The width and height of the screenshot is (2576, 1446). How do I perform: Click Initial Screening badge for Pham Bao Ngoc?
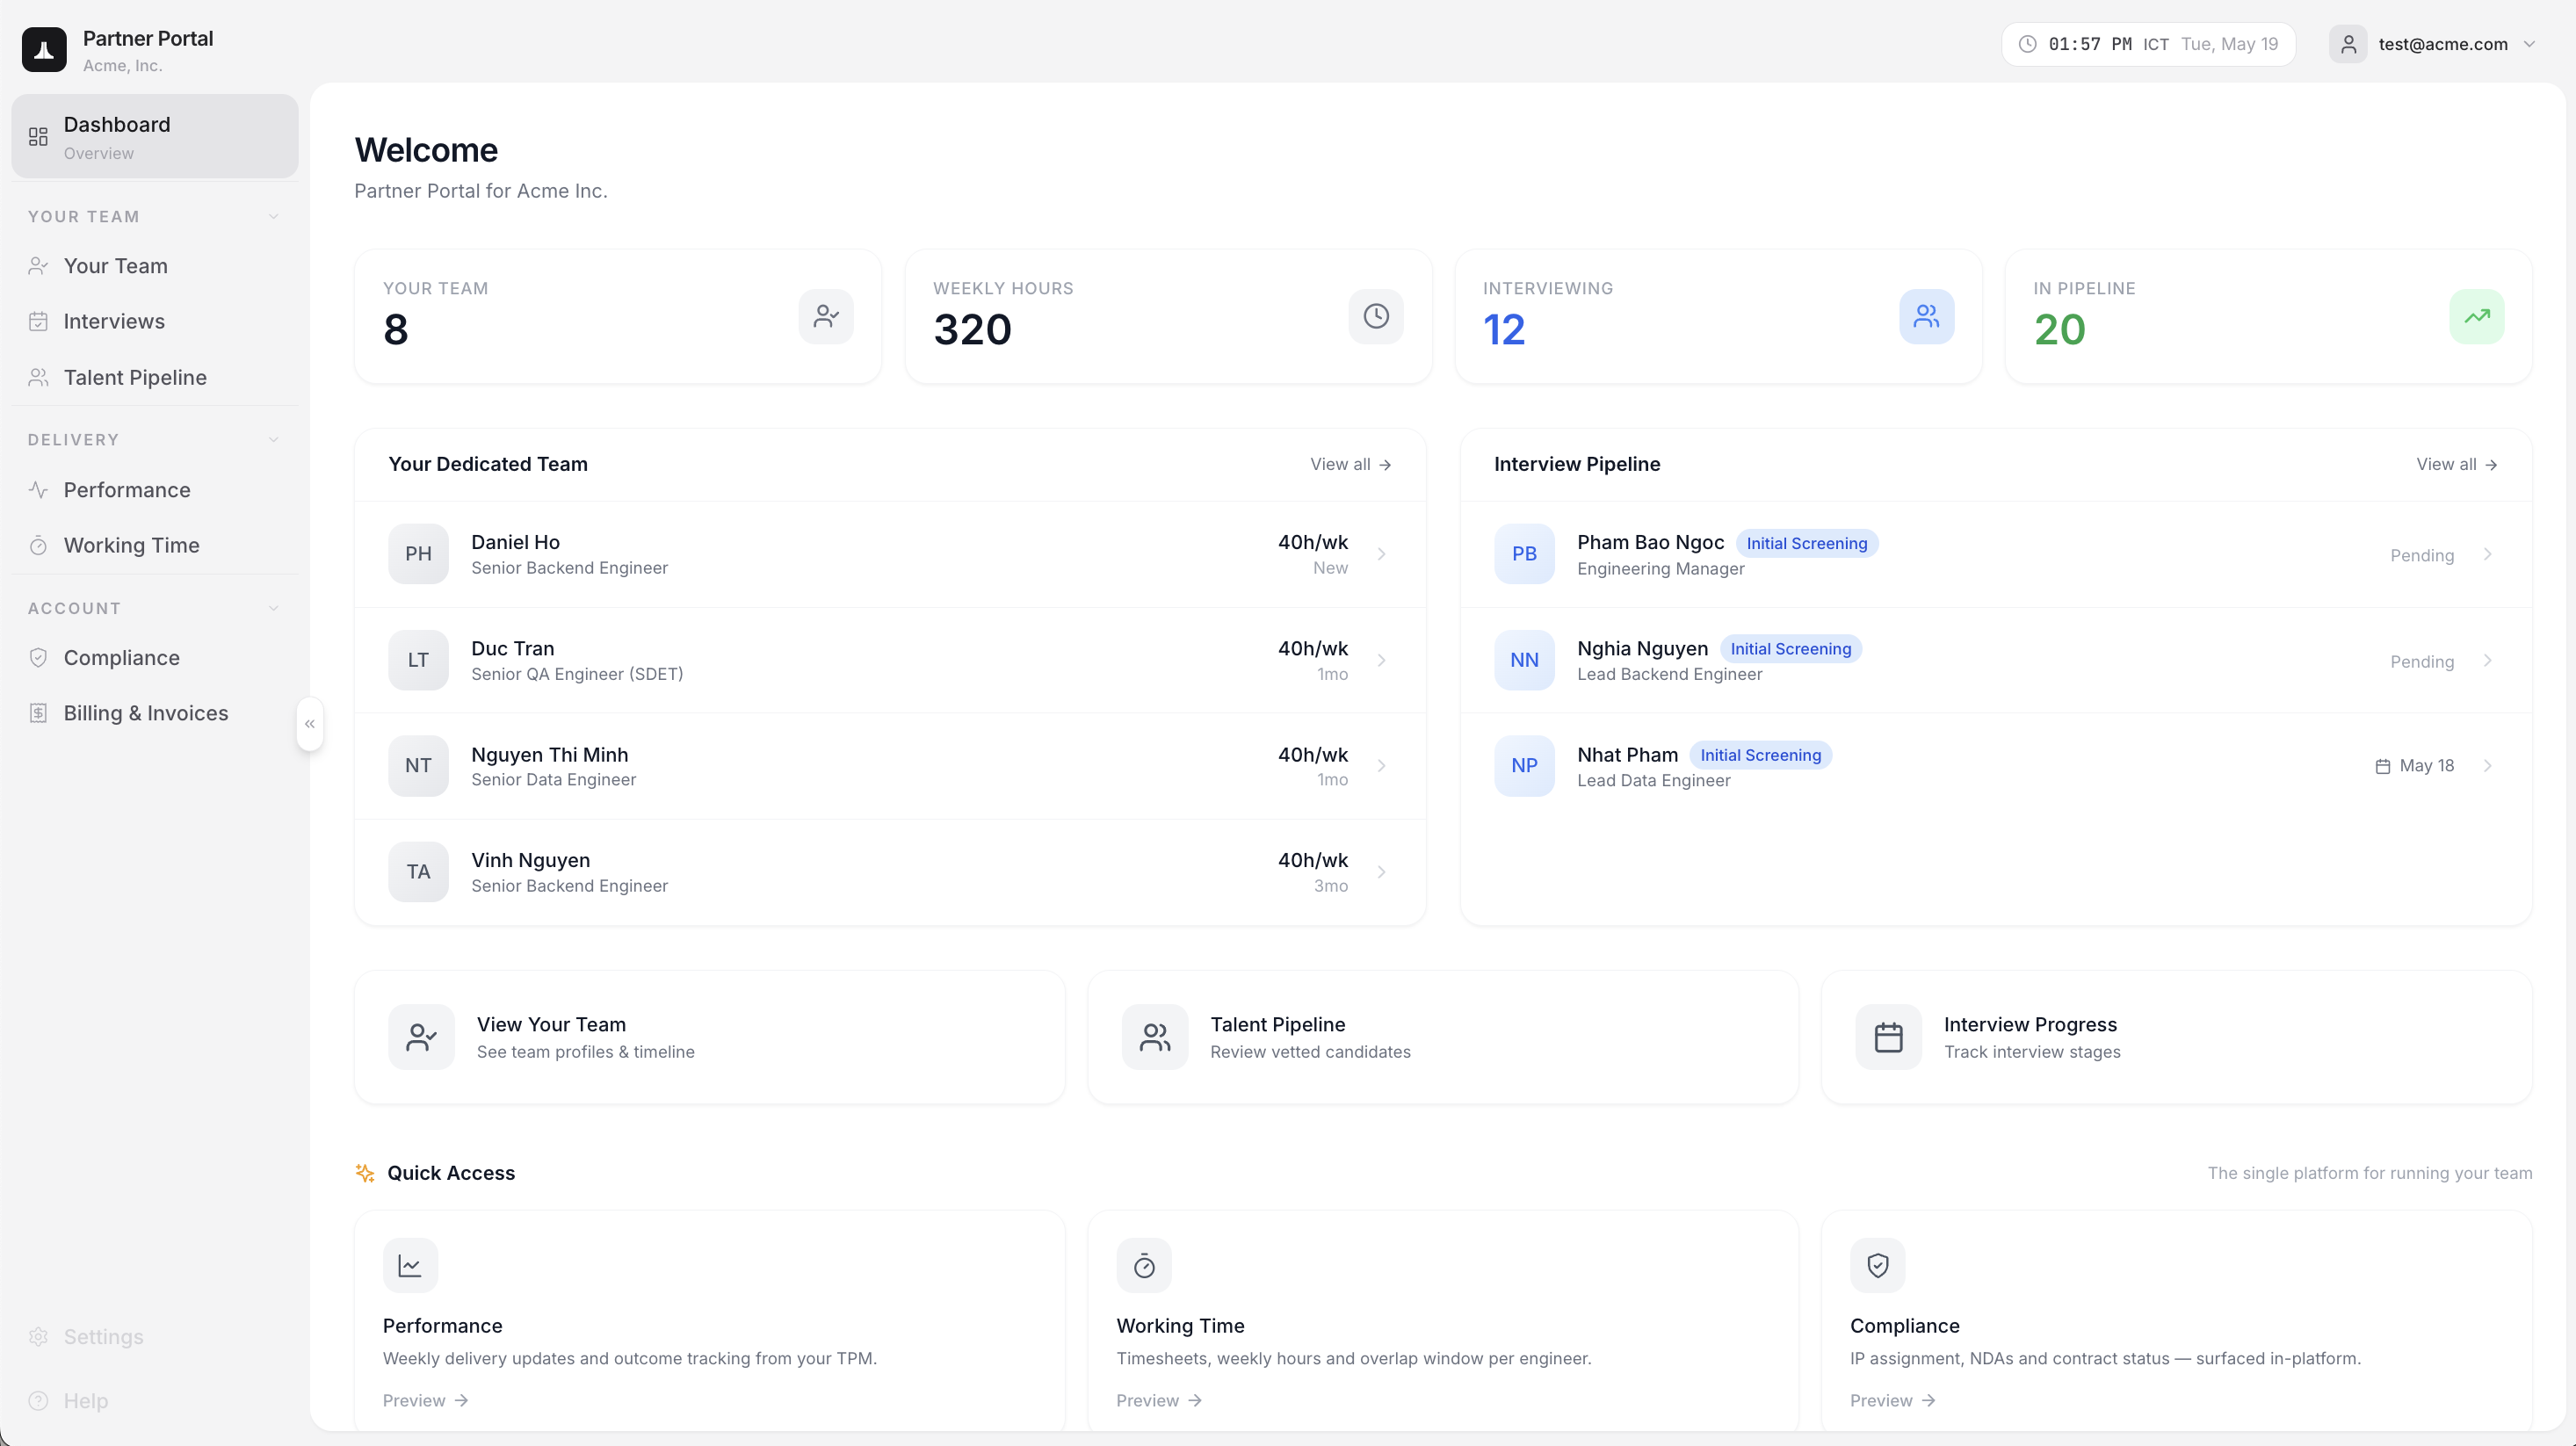pos(1807,544)
